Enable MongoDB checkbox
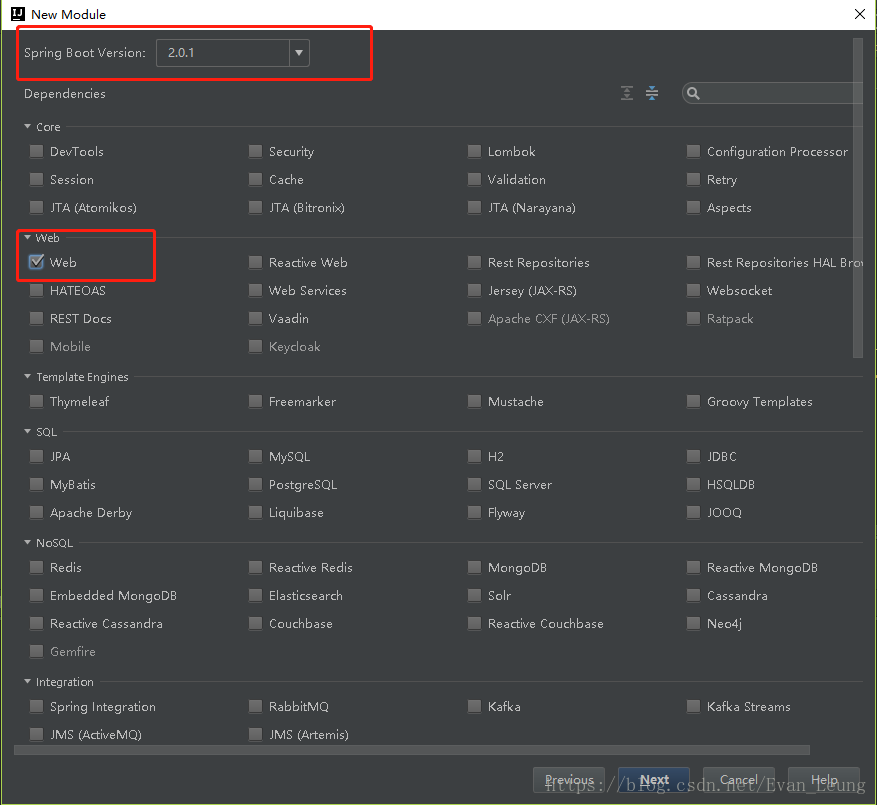877x805 pixels. coord(474,568)
